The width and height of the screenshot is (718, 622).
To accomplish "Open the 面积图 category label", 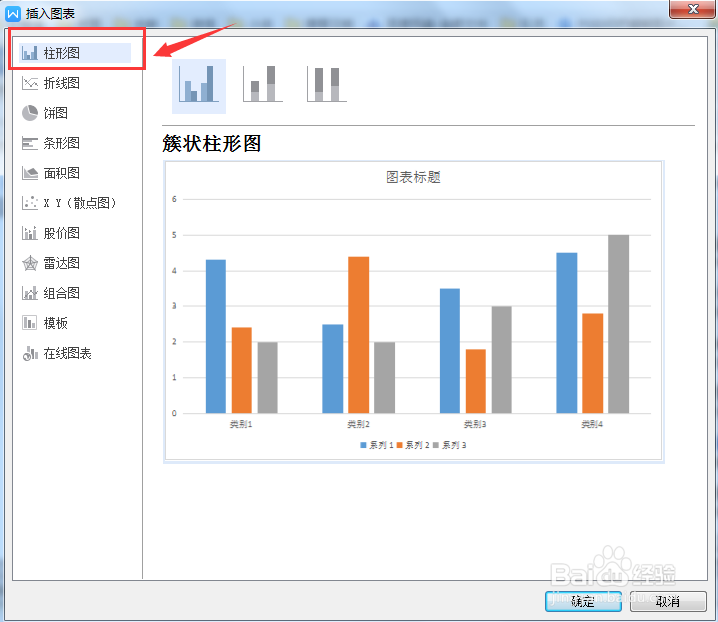I will coord(62,173).
